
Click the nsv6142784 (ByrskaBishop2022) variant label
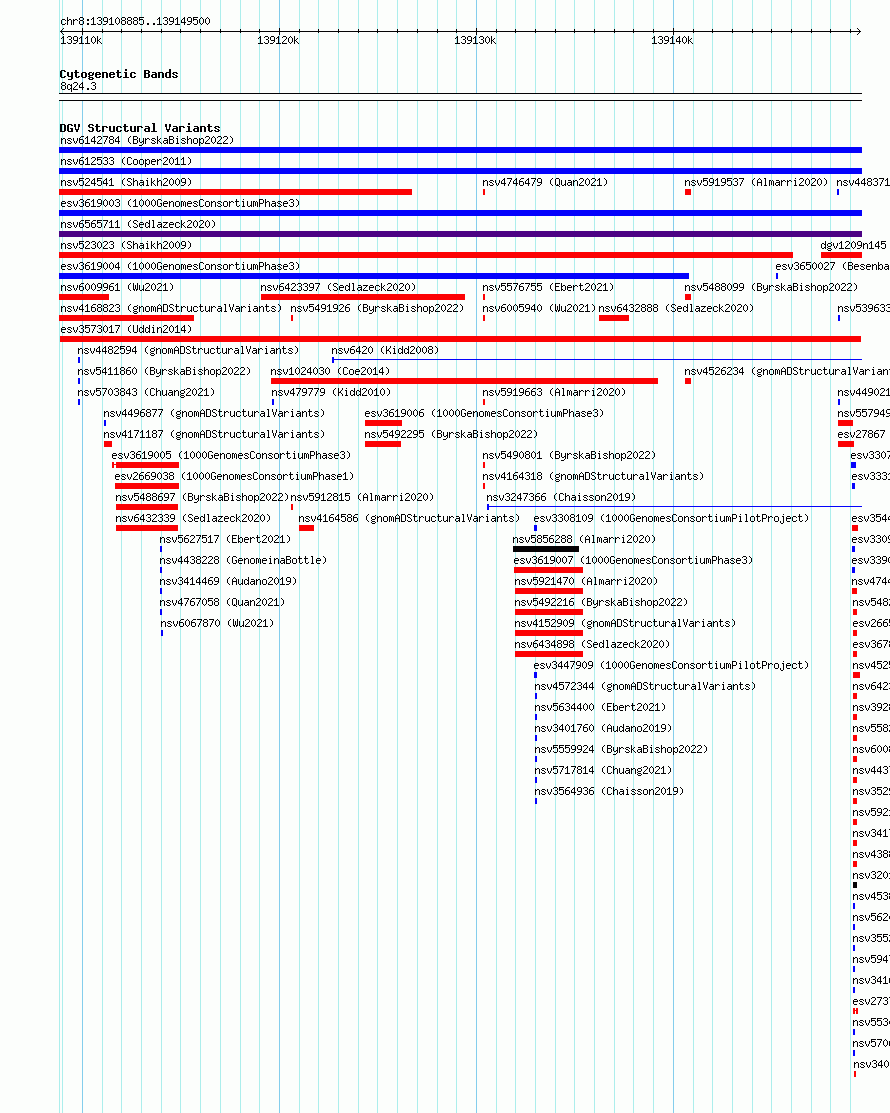[147, 141]
